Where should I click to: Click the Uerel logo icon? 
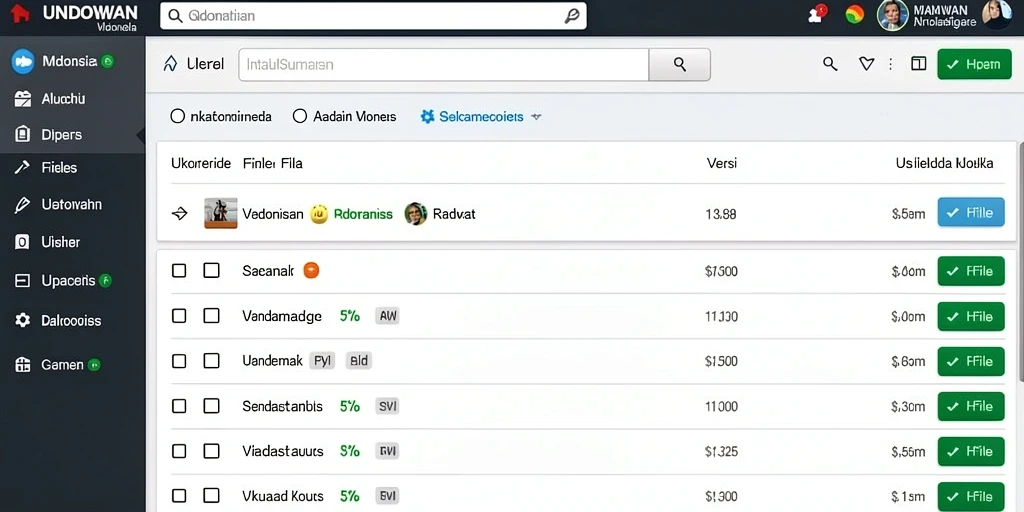(x=170, y=63)
